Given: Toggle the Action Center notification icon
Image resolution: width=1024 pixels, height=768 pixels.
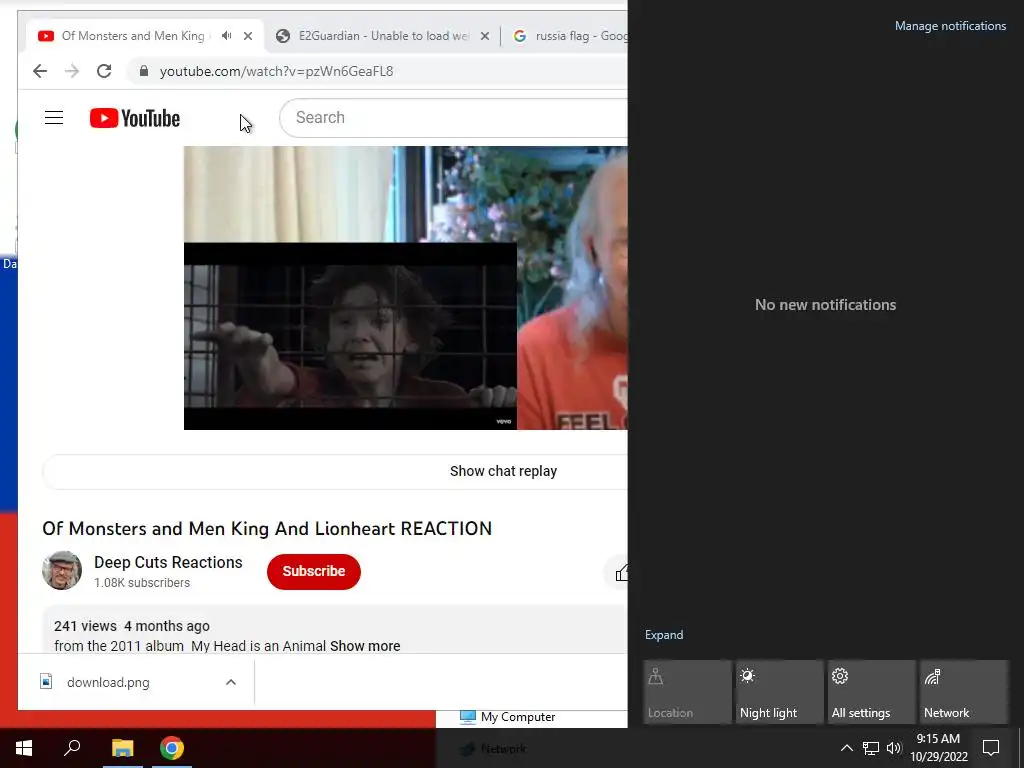Looking at the screenshot, I should point(991,748).
